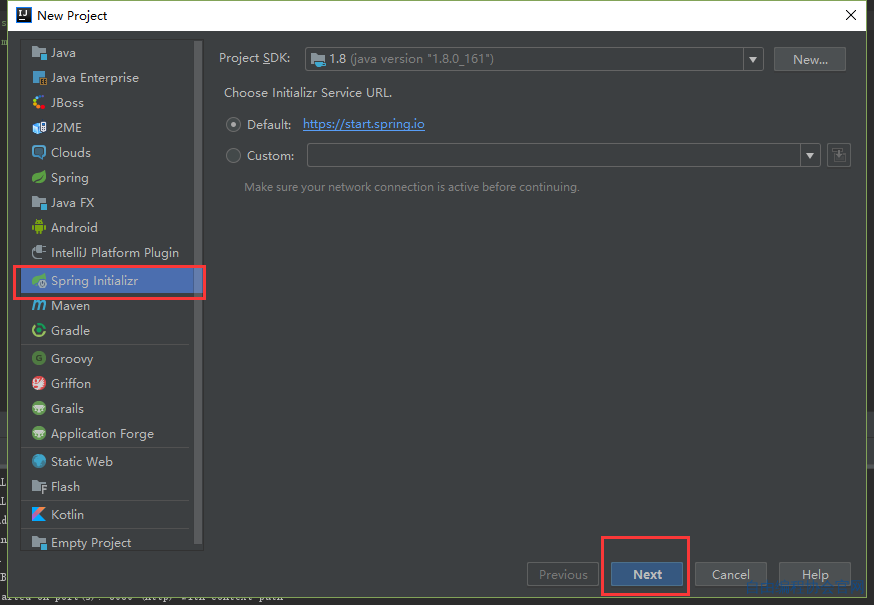Click the disabled Previous button

point(563,574)
